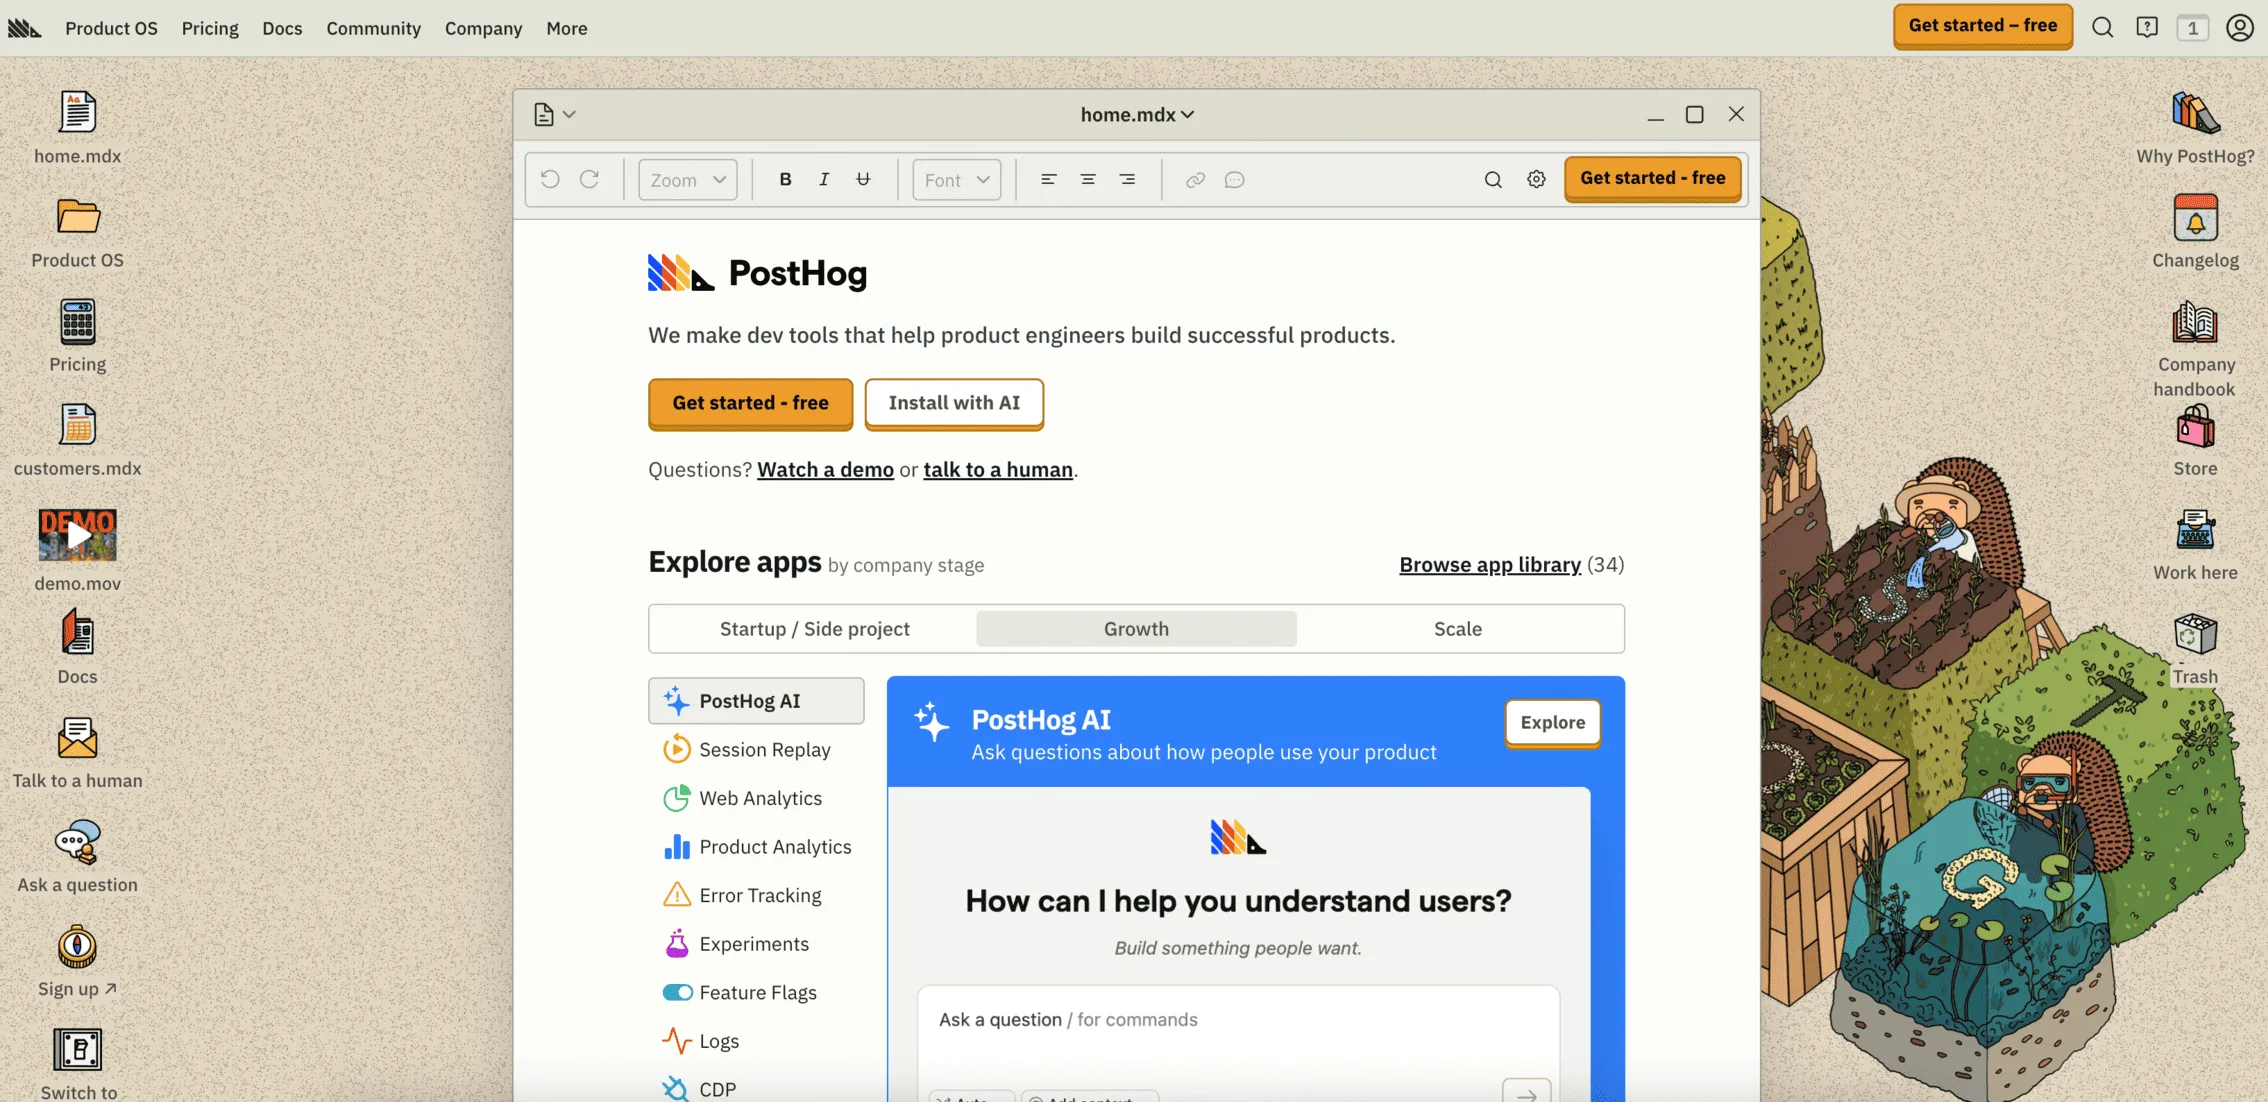Open the settings gear in editor toolbar

1536,180
